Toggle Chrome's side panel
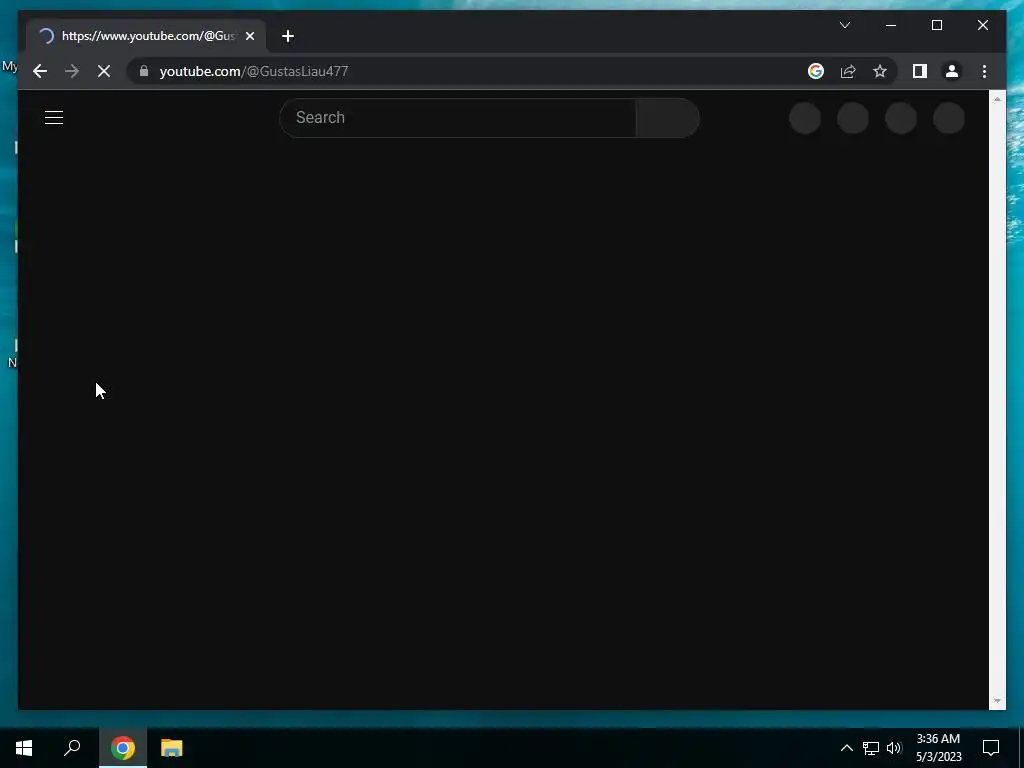Image resolution: width=1024 pixels, height=768 pixels. coord(920,71)
